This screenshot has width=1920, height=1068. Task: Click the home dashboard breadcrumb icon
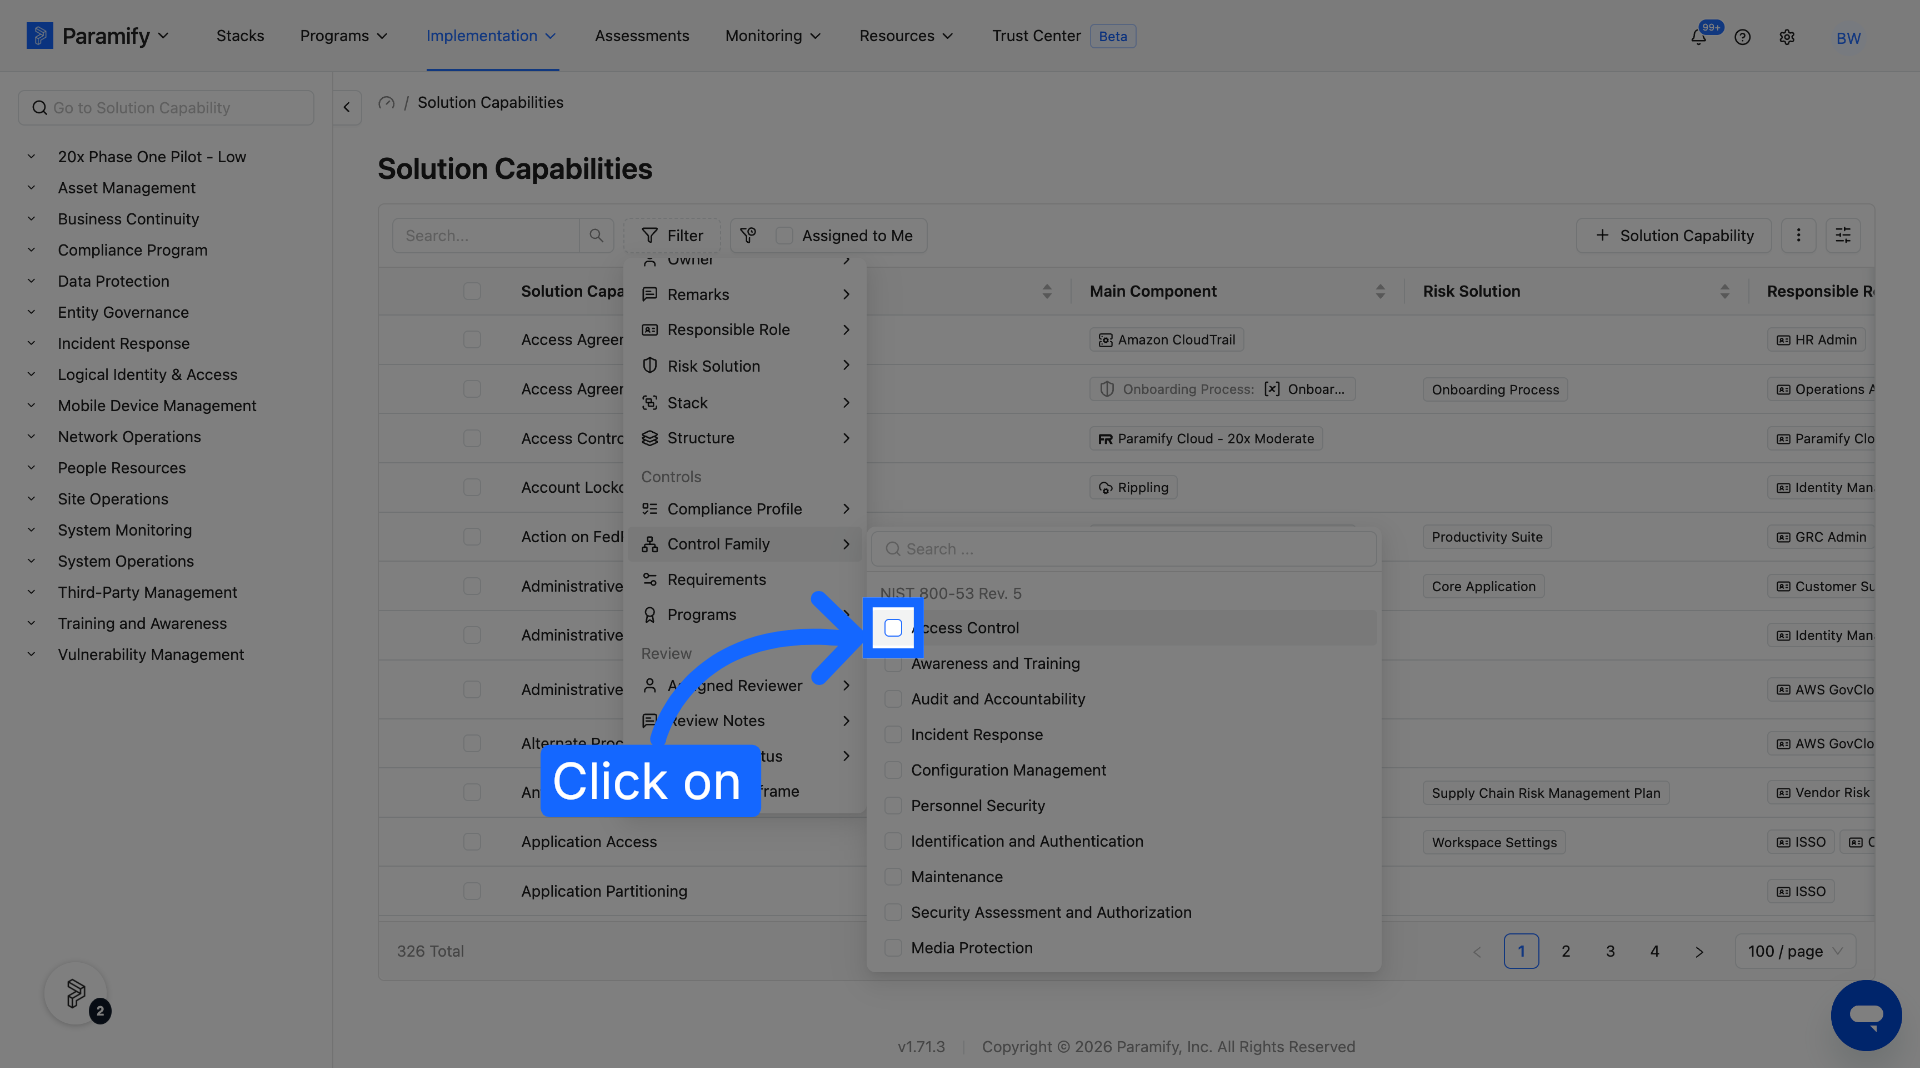click(387, 102)
